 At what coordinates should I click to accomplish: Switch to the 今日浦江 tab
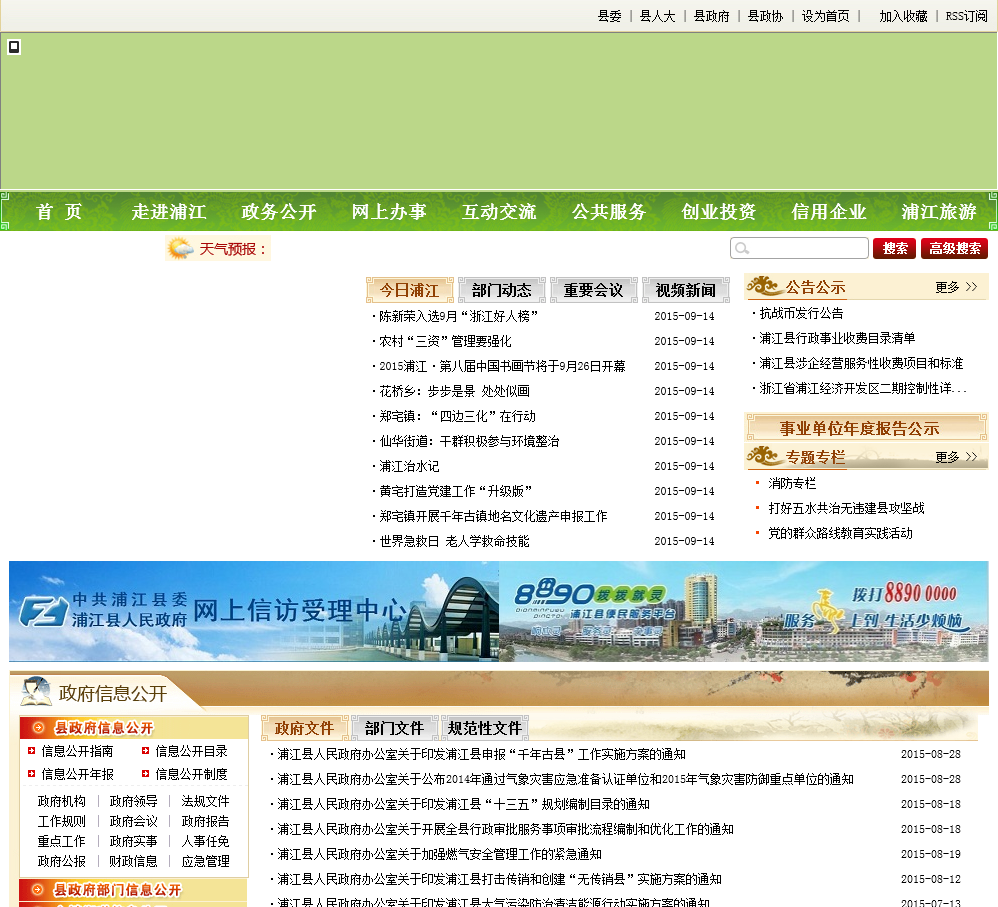click(410, 290)
